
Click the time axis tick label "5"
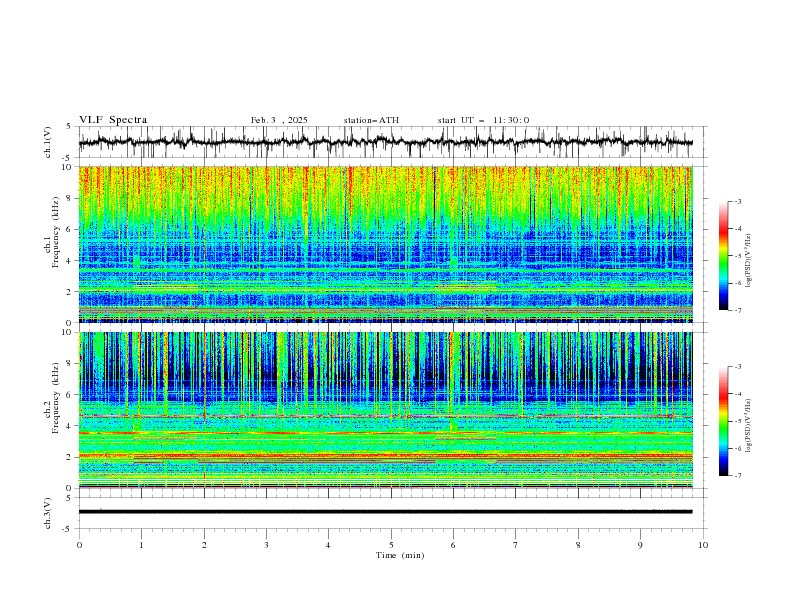tap(391, 545)
